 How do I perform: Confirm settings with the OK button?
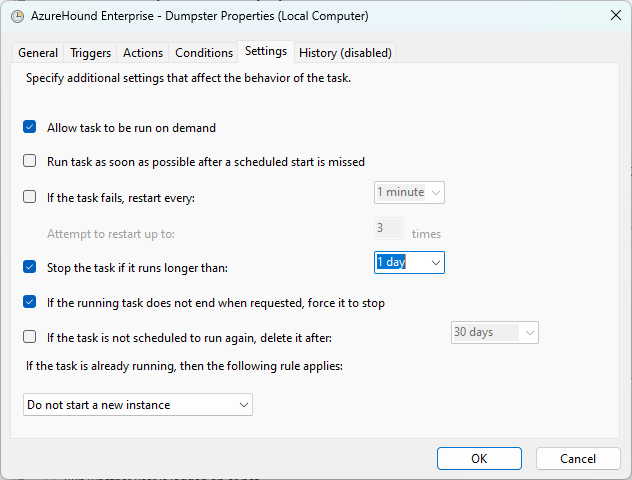[x=479, y=459]
